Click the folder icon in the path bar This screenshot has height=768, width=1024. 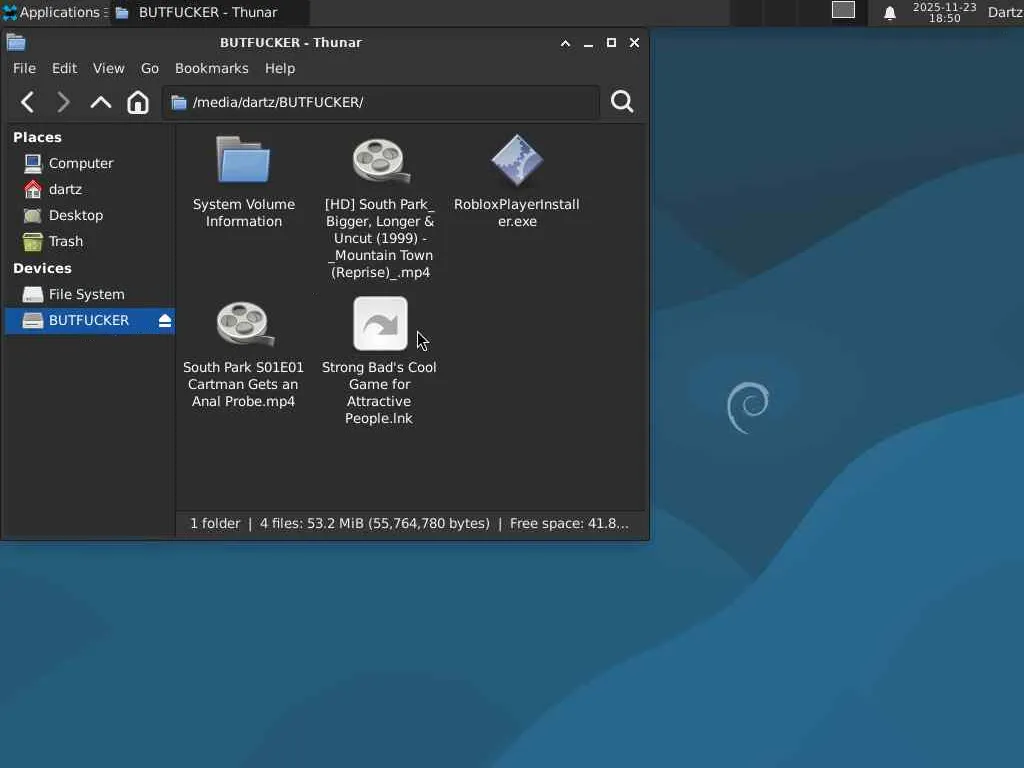point(178,103)
